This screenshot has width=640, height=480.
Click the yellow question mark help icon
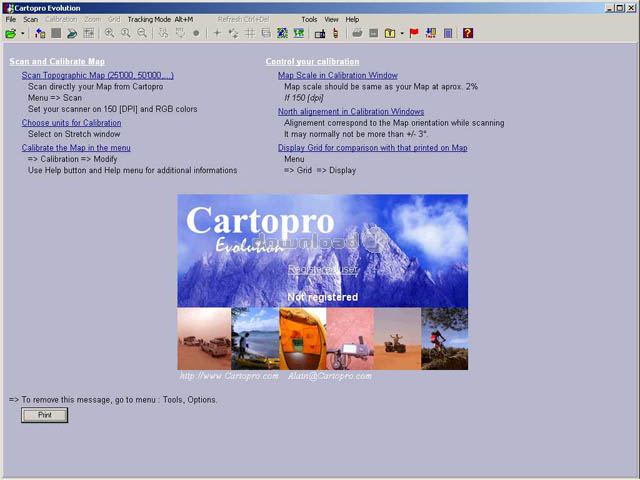468,33
